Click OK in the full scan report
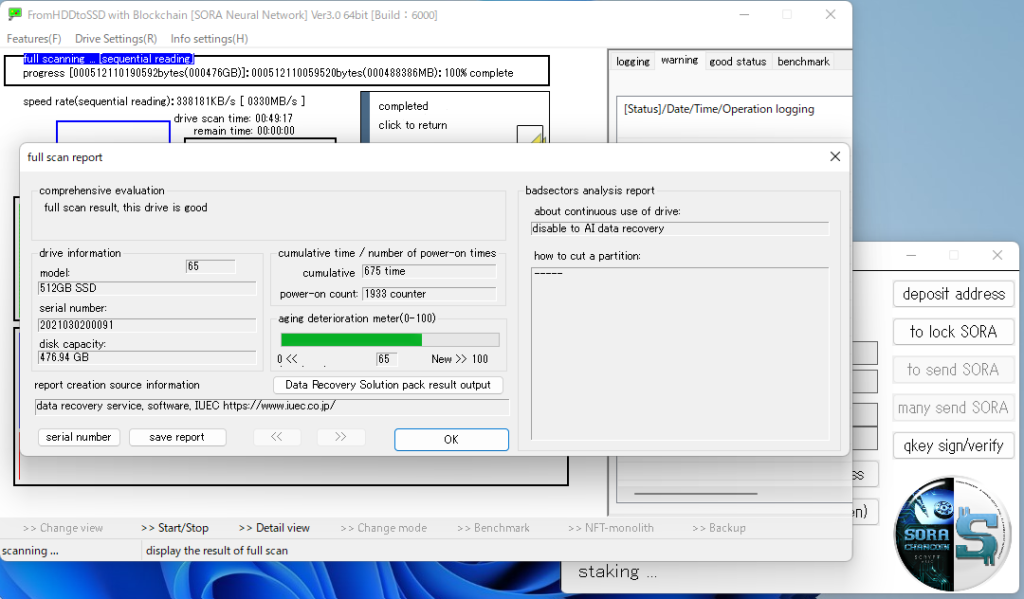Screen dimensions: 1024x599 tap(451, 440)
